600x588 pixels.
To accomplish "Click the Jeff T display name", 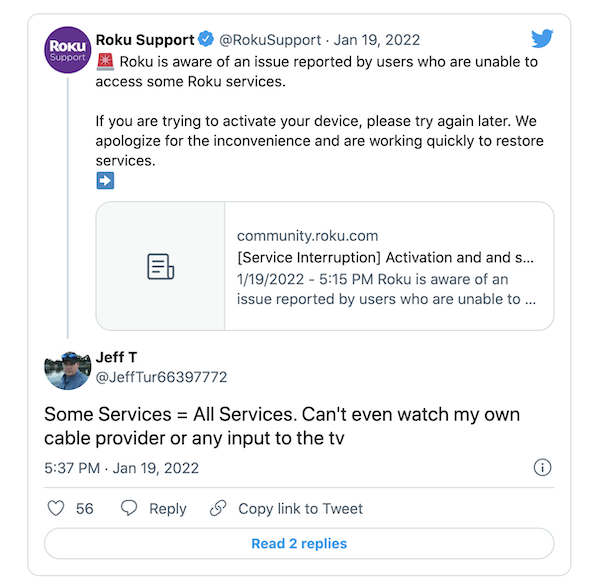I will point(116,357).
